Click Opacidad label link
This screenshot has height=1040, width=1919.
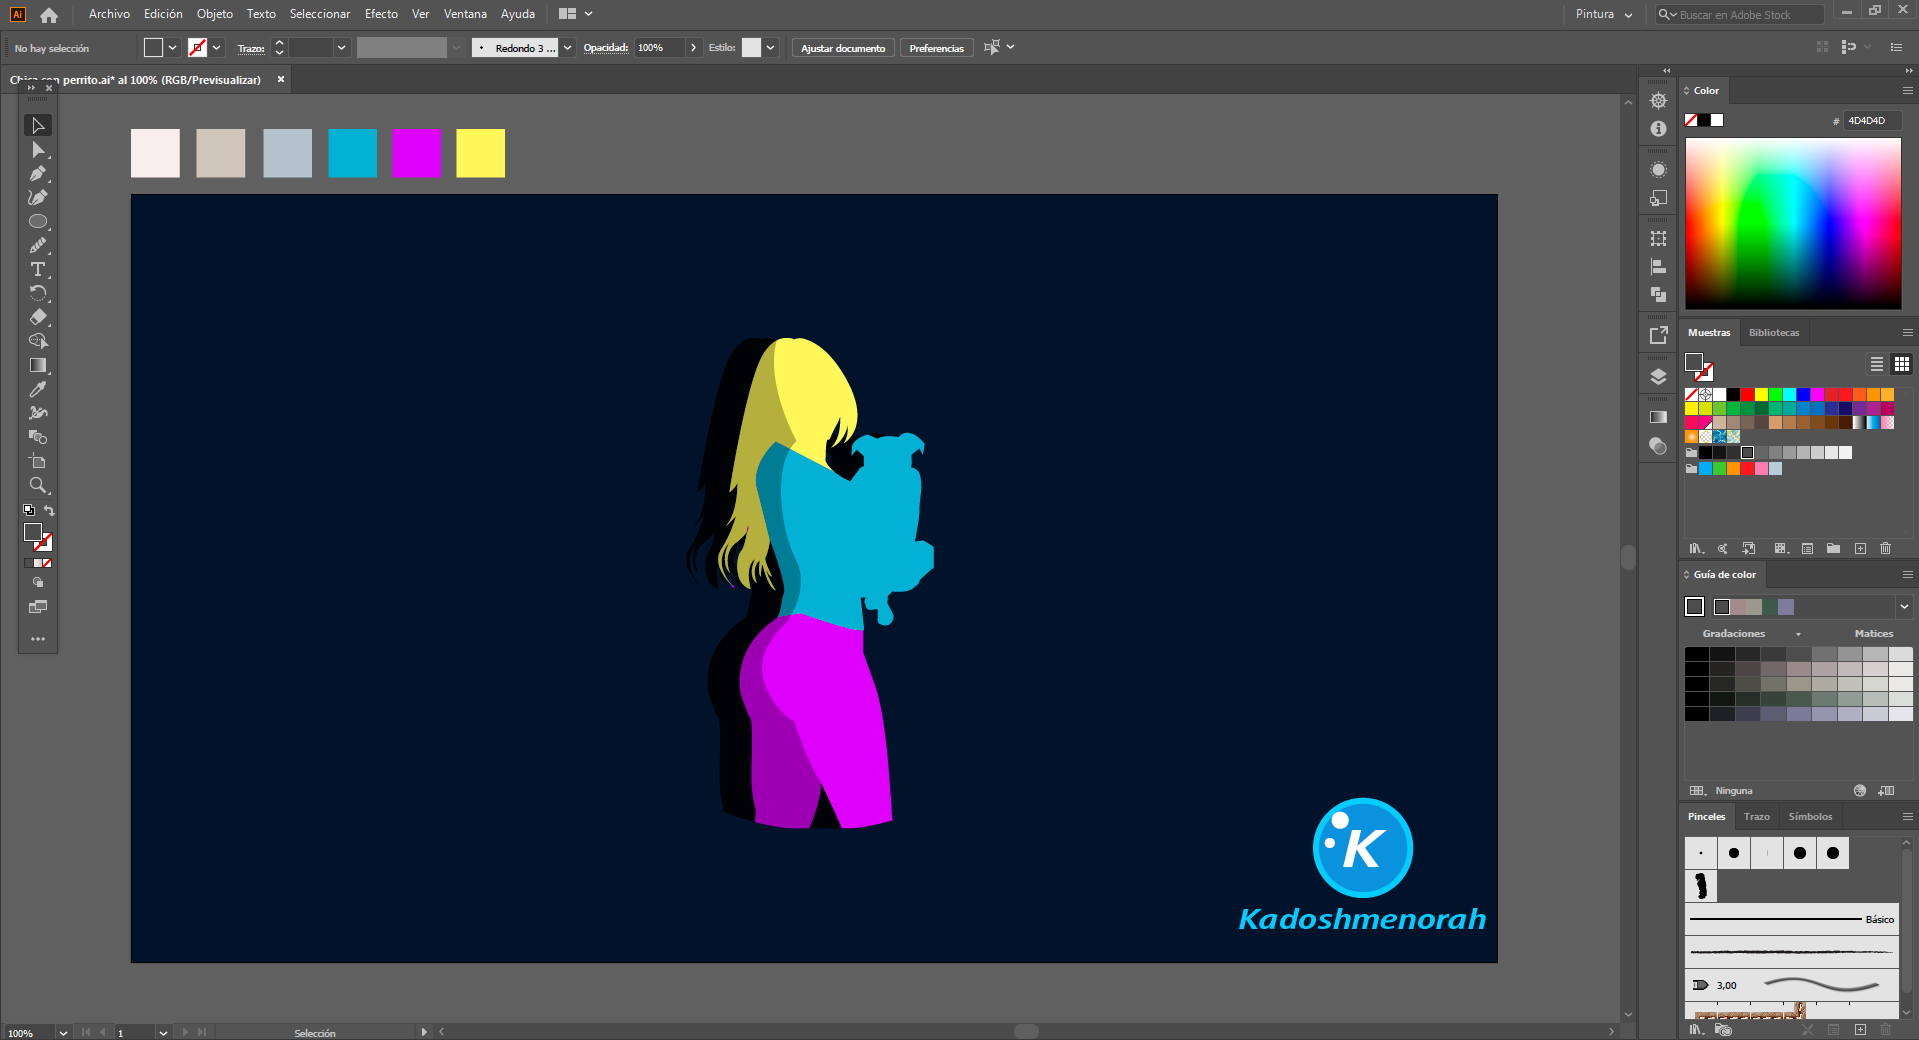[x=606, y=48]
